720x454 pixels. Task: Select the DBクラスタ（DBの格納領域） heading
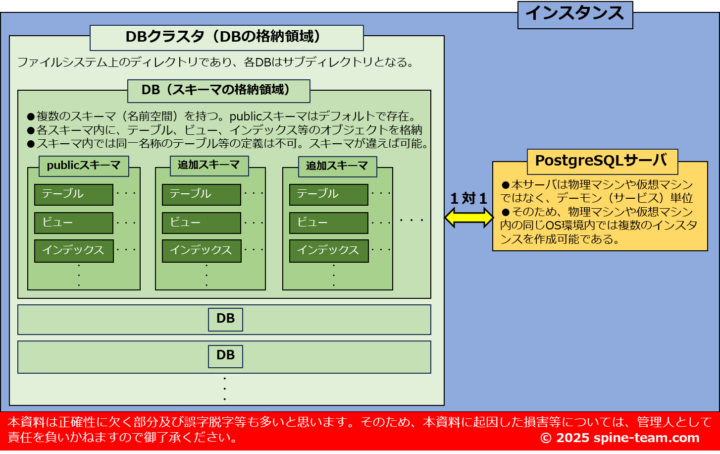pos(226,38)
